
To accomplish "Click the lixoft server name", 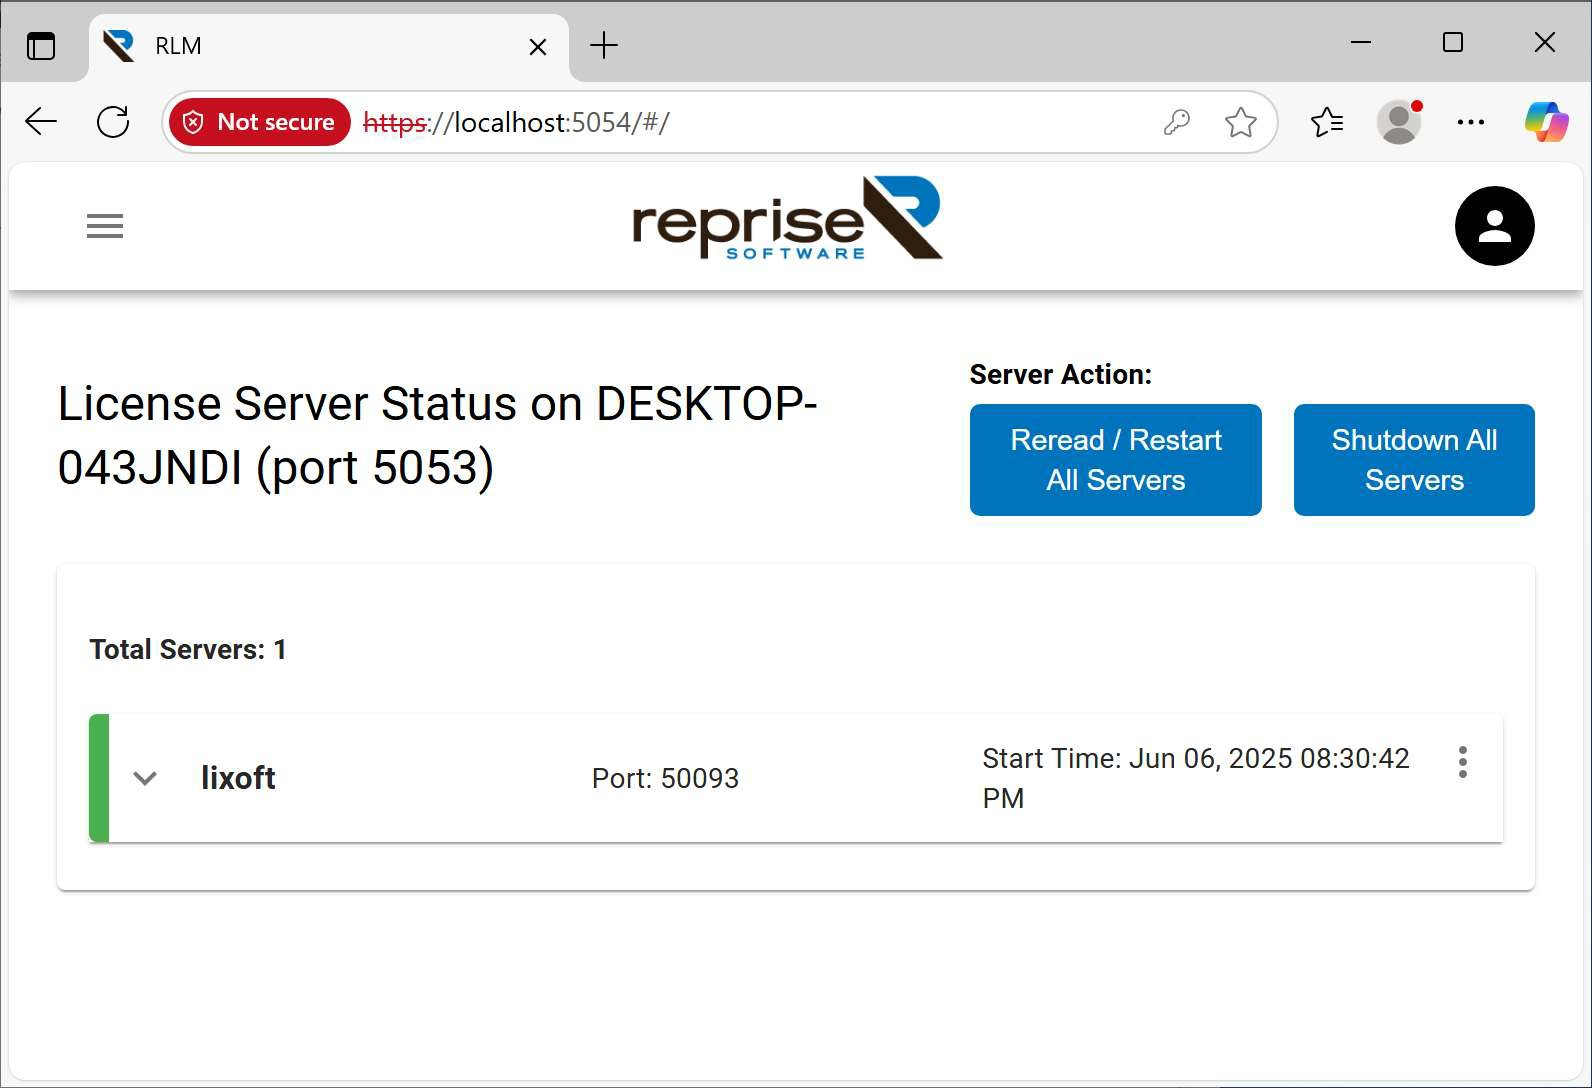I will [x=238, y=778].
